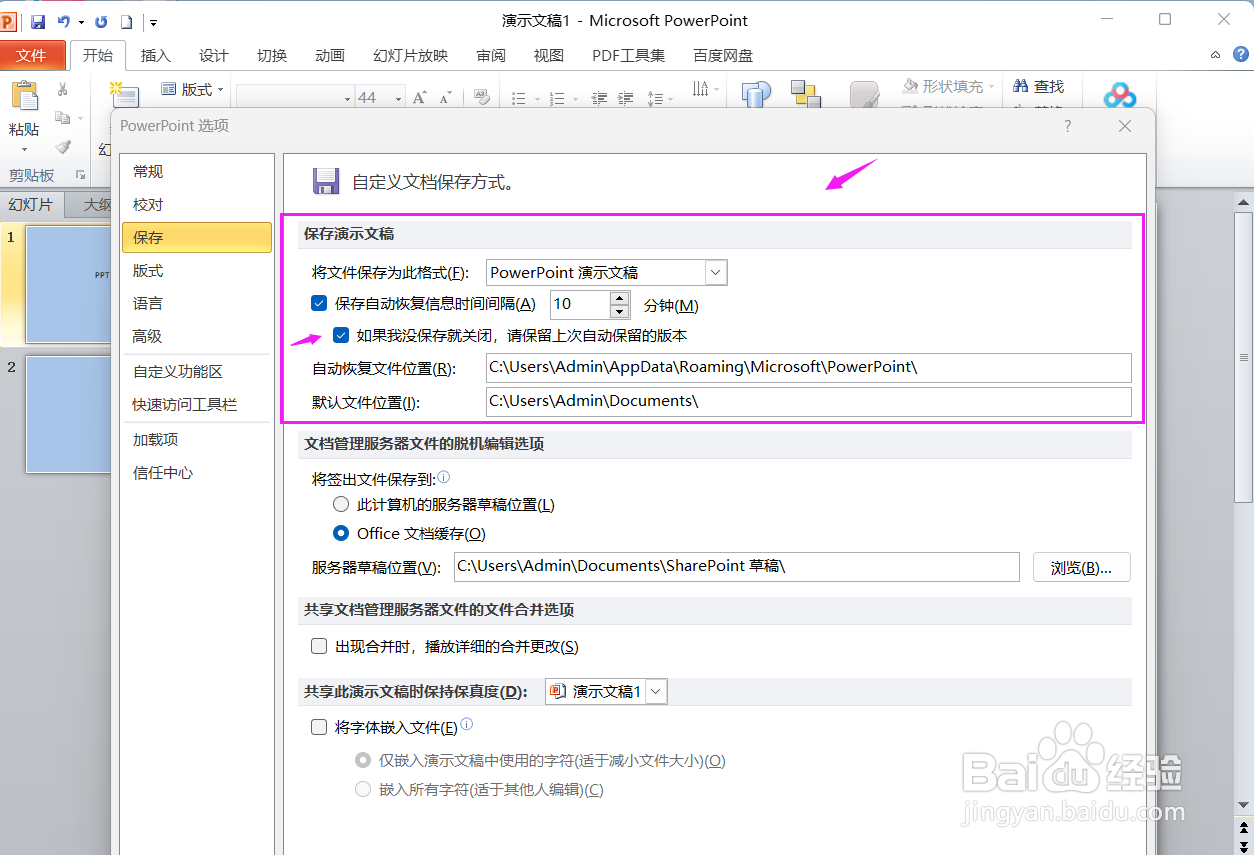
Task: Click the PowerPoint help icon at top right
Action: [1240, 56]
